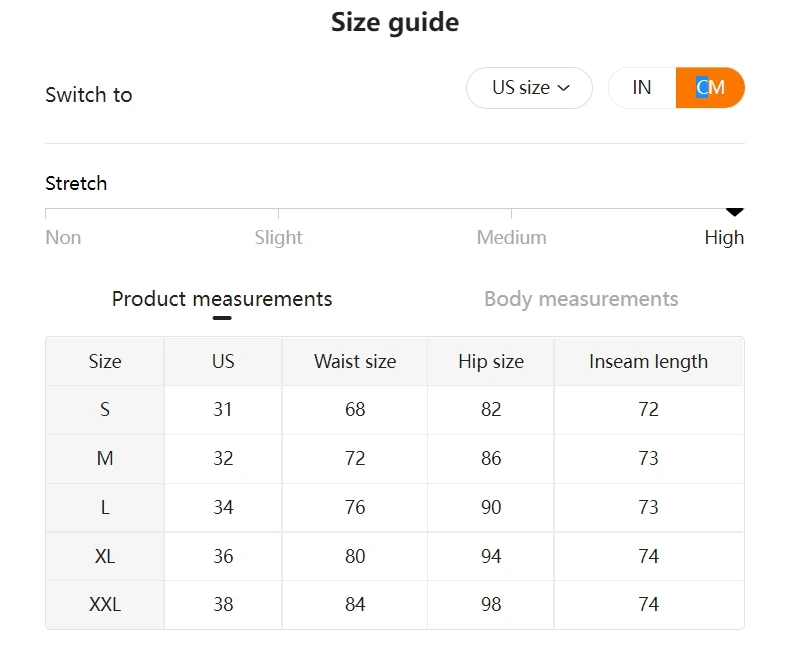
Task: Select the XL size row
Action: point(105,557)
